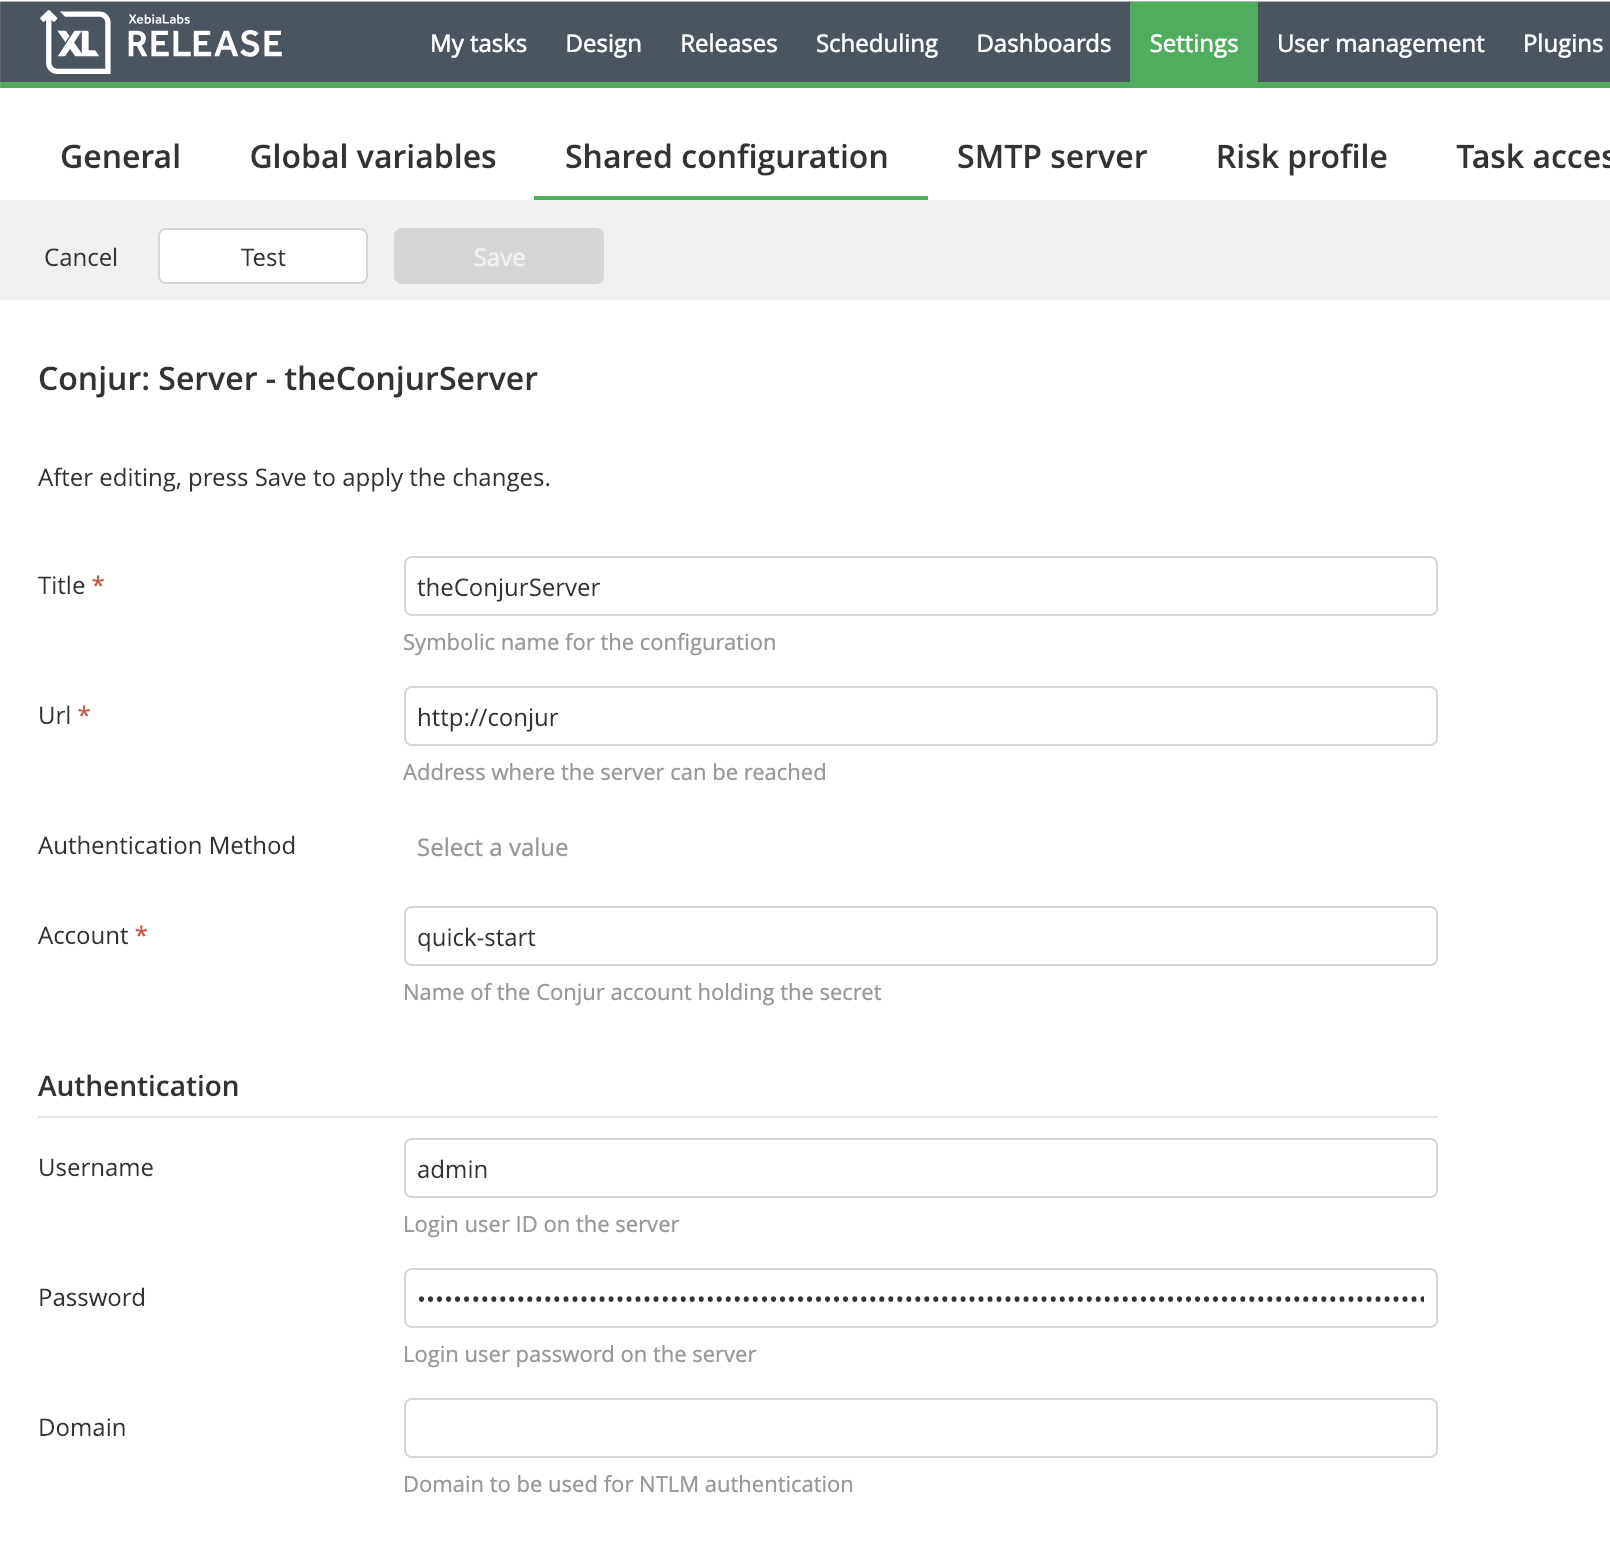This screenshot has width=1610, height=1544.
Task: Focus the Title input field
Action: 919,587
